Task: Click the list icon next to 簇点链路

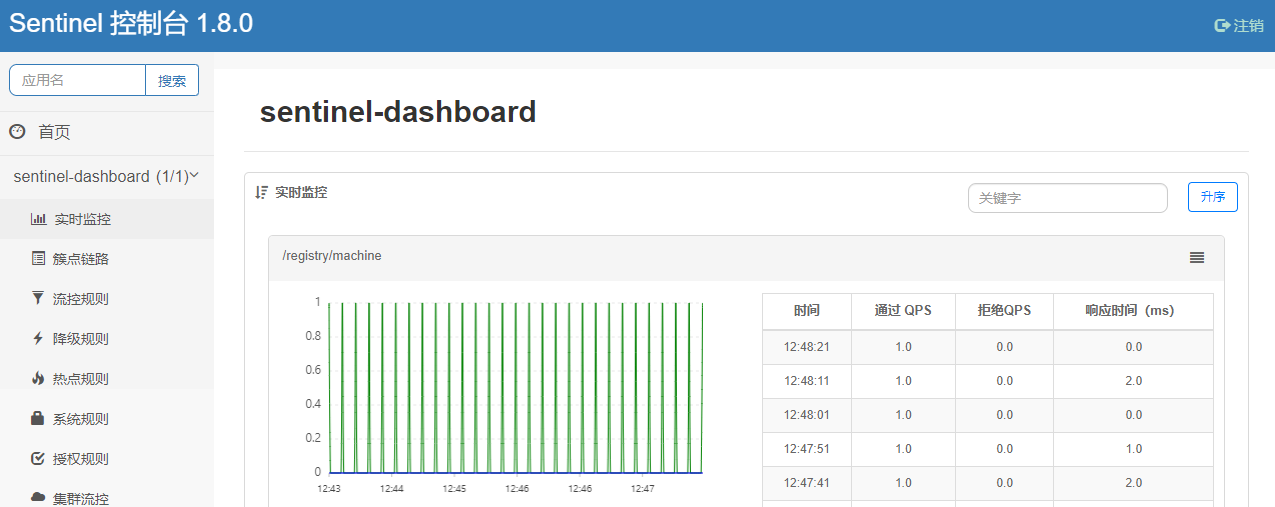Action: [x=38, y=258]
